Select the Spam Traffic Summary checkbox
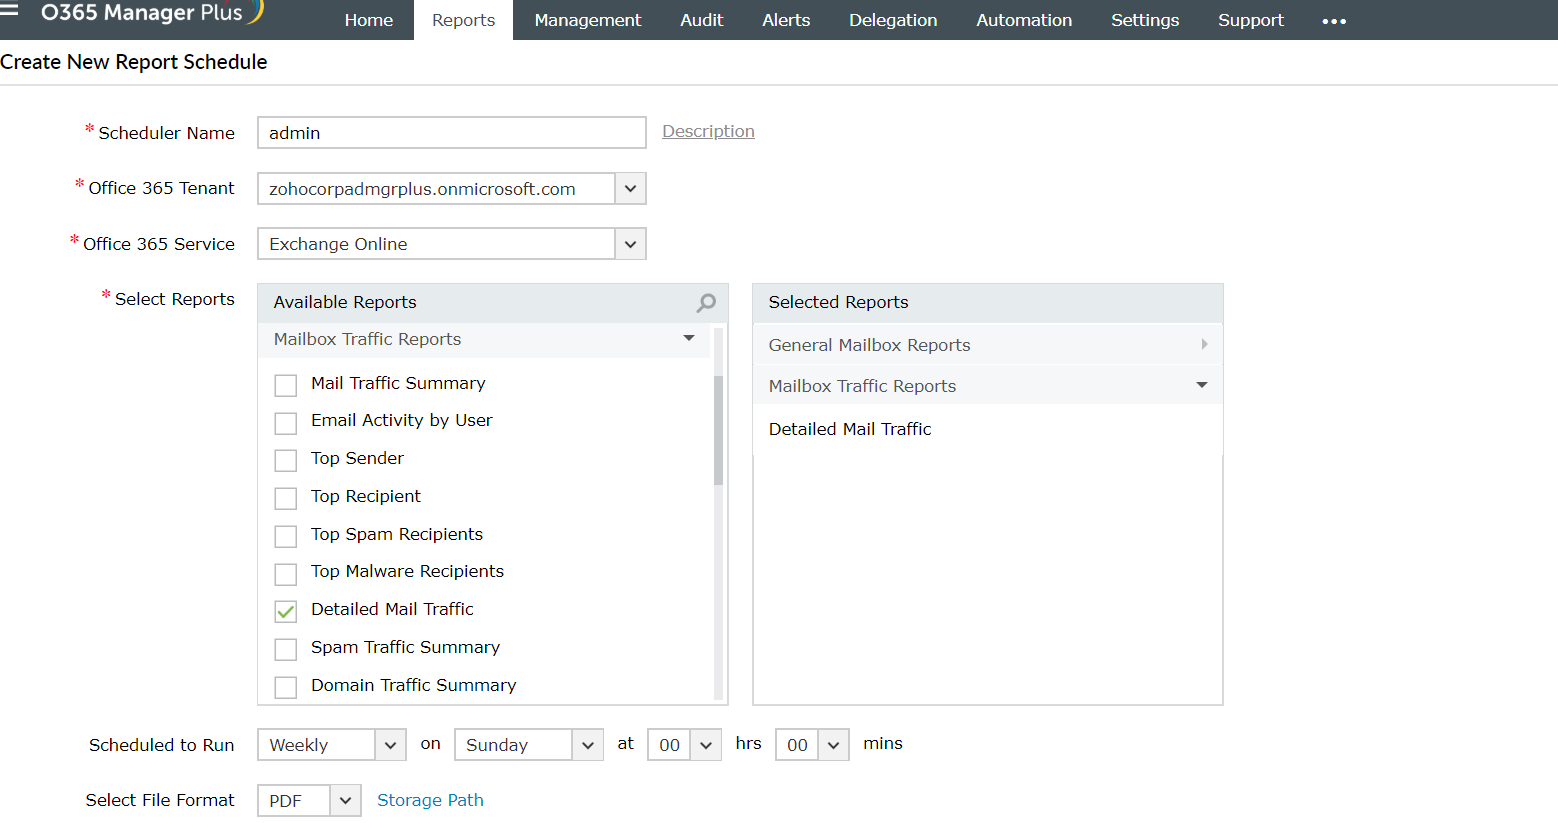The image size is (1558, 823). click(x=286, y=649)
